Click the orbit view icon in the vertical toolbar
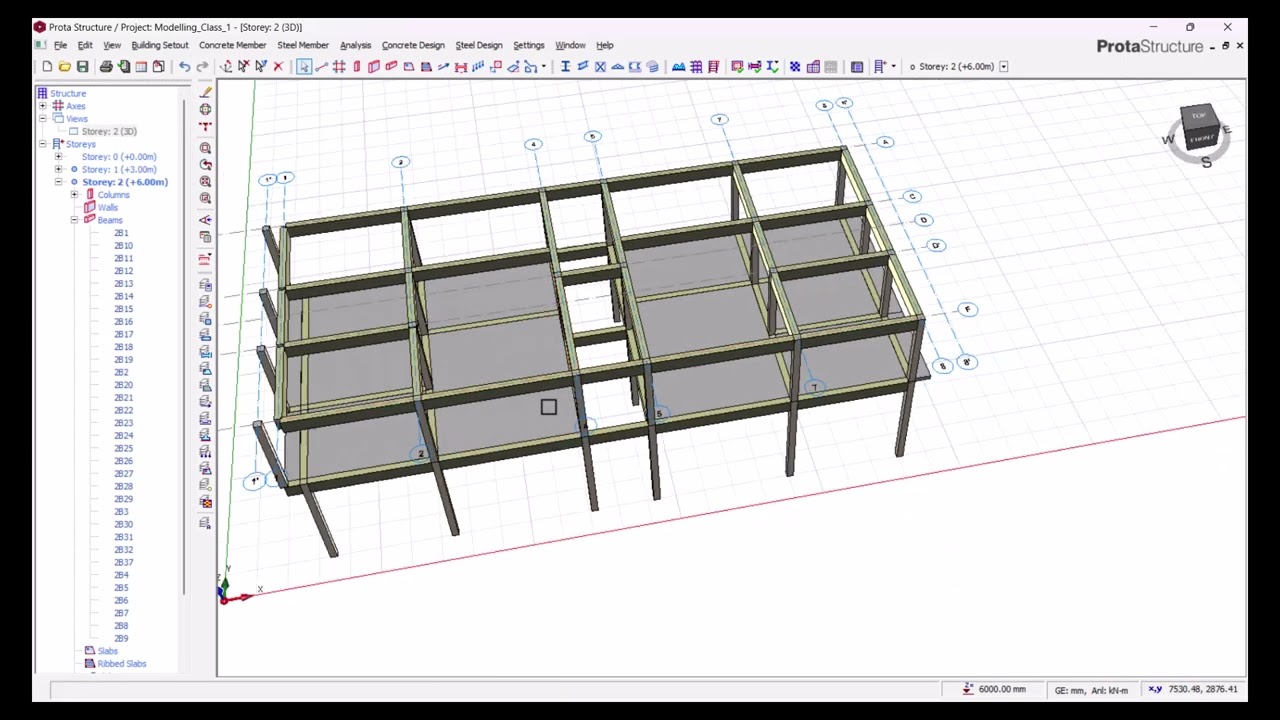 click(x=205, y=109)
